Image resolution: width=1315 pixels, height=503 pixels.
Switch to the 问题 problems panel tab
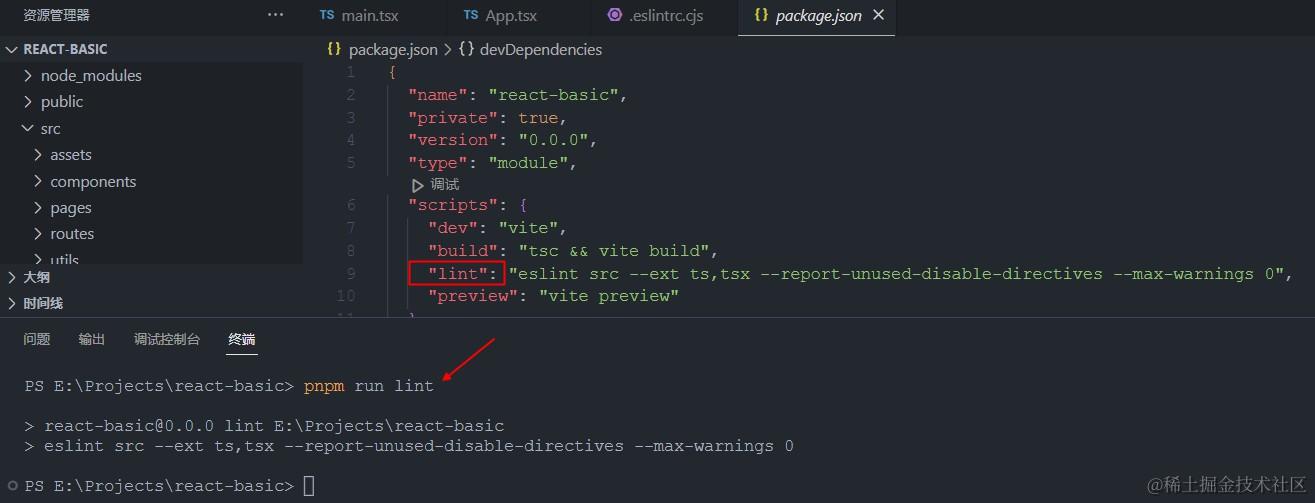tap(37, 339)
